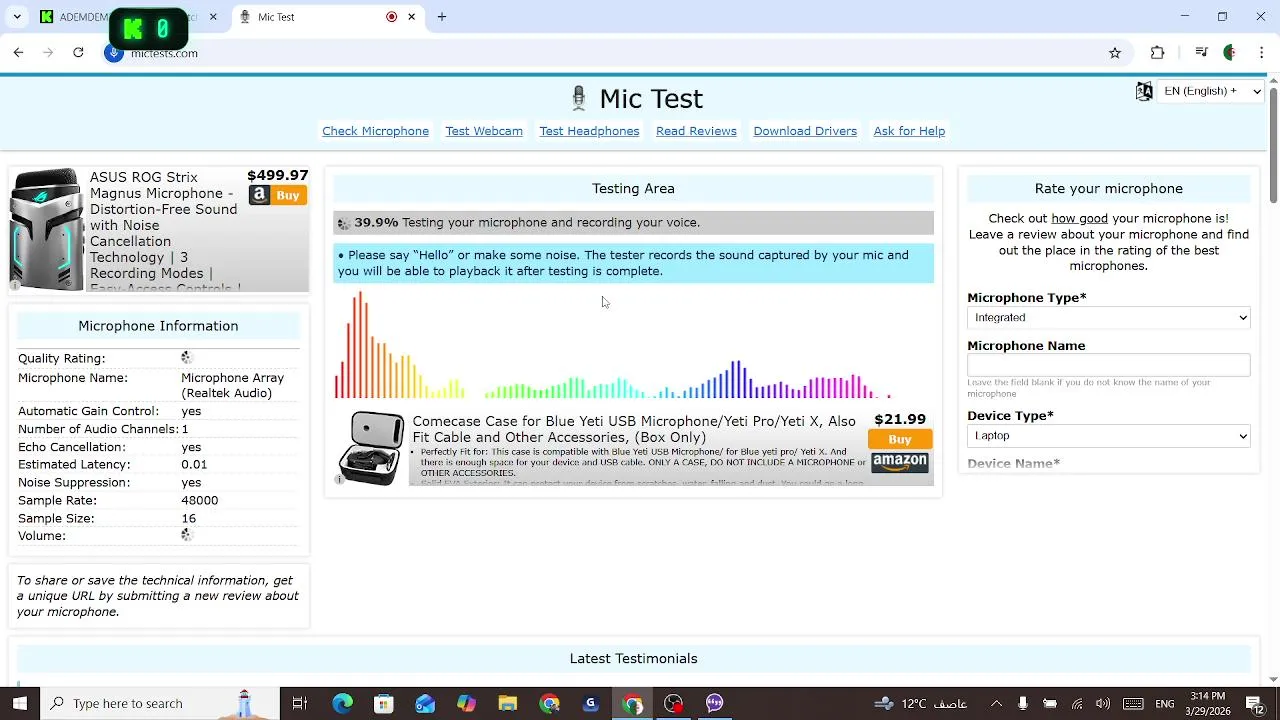
Task: Open the ASUS ROG Strix microphone image
Action: click(x=46, y=230)
